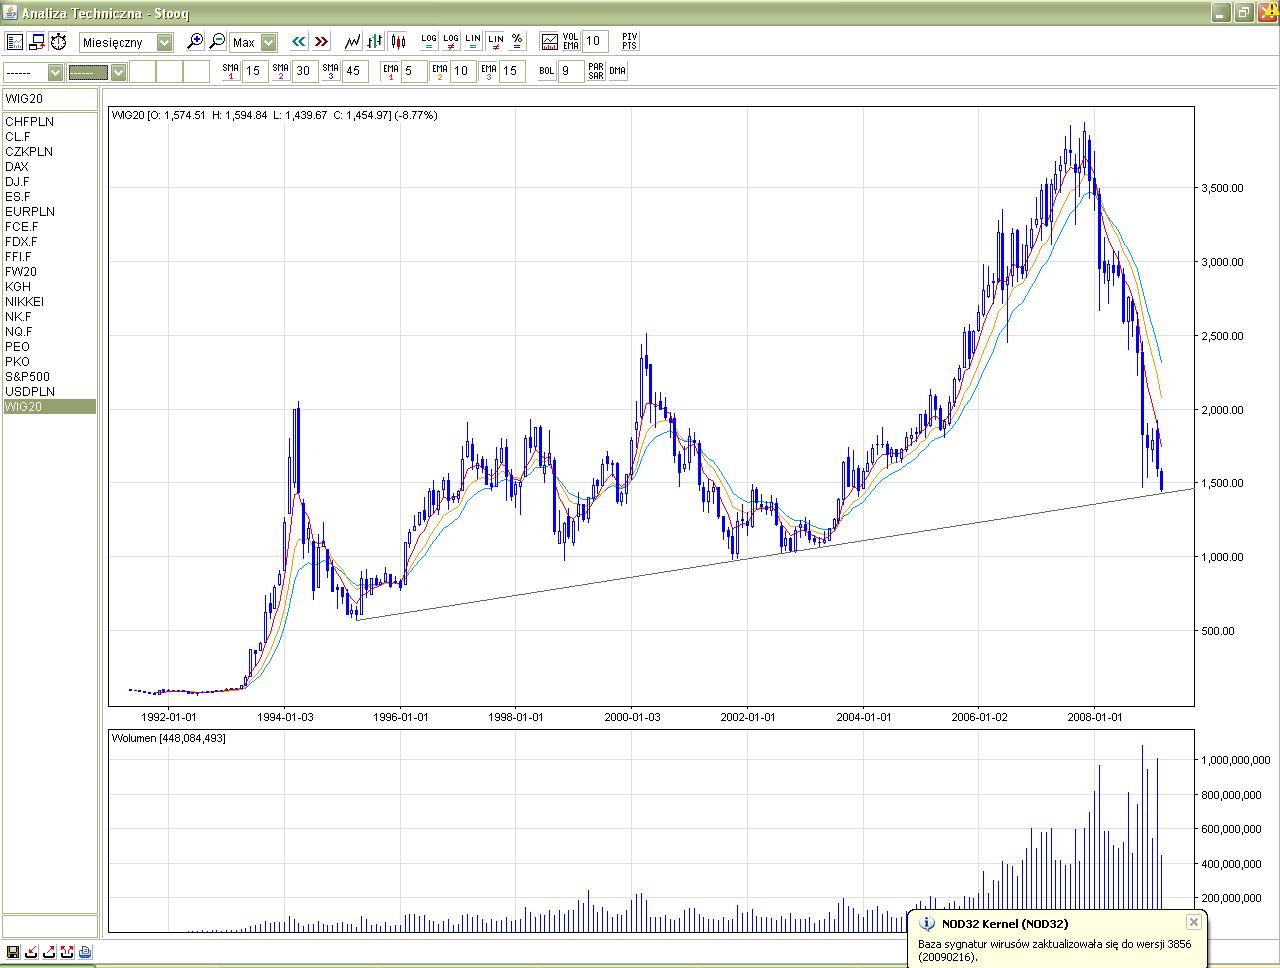Close the NOD32 Kernel notification balloon
Image resolution: width=1280 pixels, height=968 pixels.
coord(1193,922)
